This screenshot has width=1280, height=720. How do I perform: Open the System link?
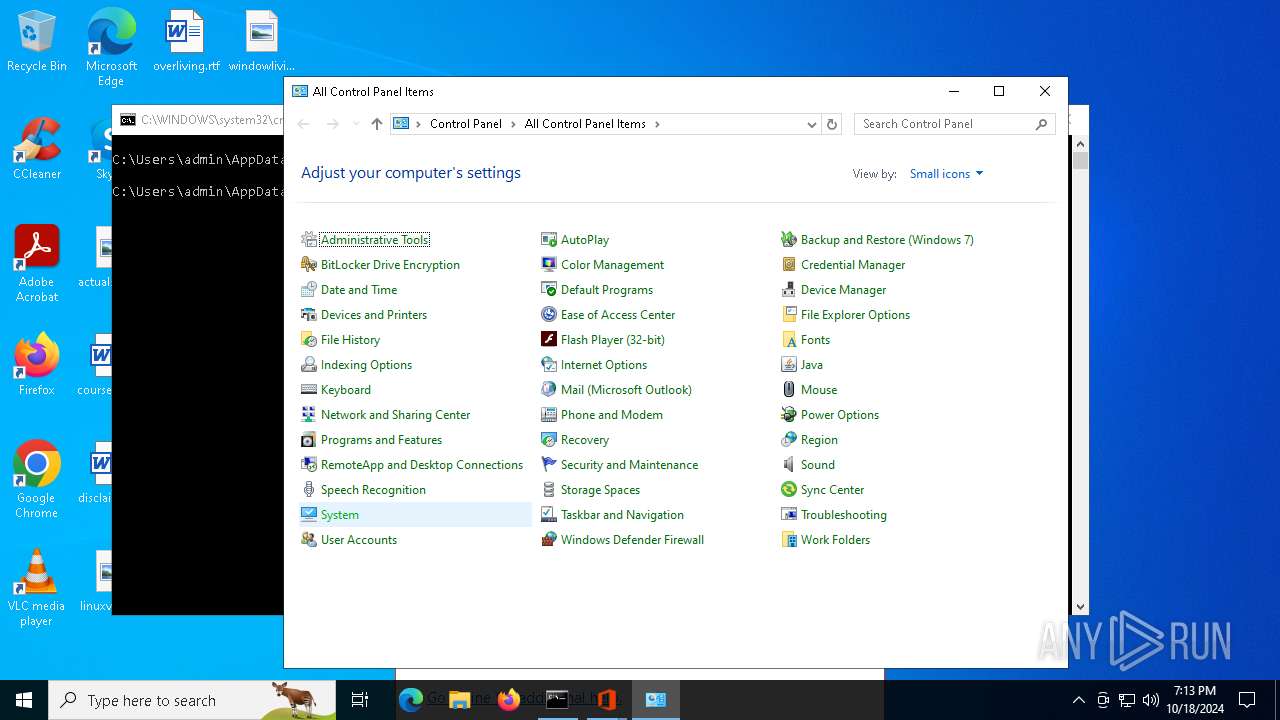[x=340, y=515]
